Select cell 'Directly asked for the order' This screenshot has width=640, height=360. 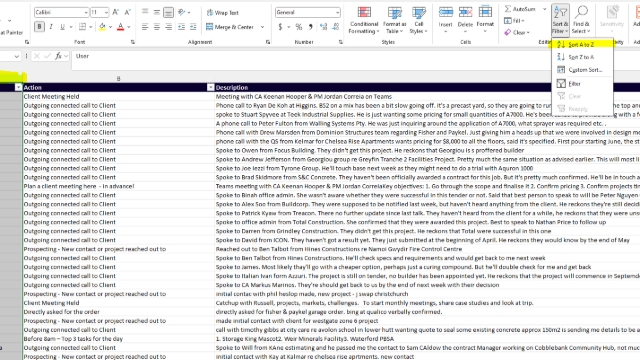(118, 312)
